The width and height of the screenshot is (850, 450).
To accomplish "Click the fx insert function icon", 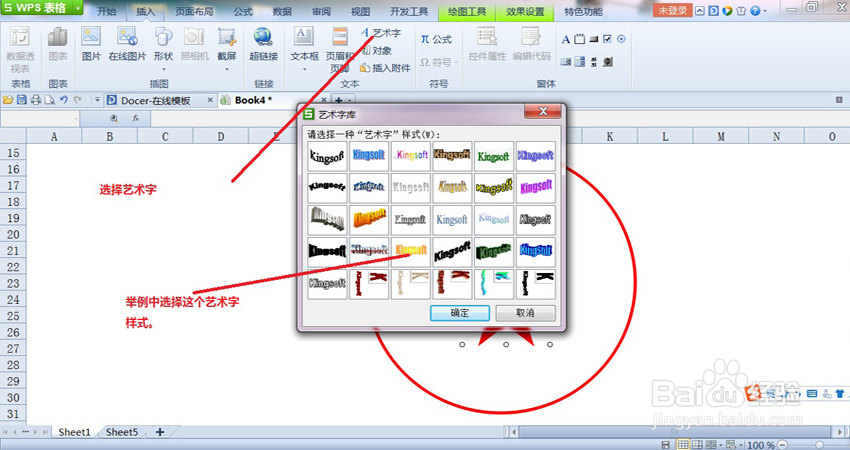I will click(136, 118).
